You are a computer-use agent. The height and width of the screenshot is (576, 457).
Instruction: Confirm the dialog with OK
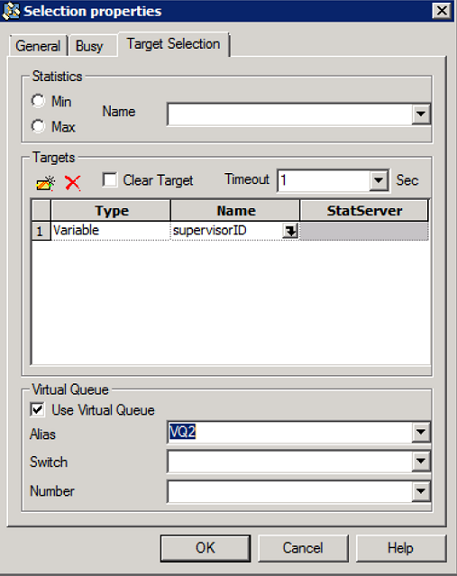(205, 548)
